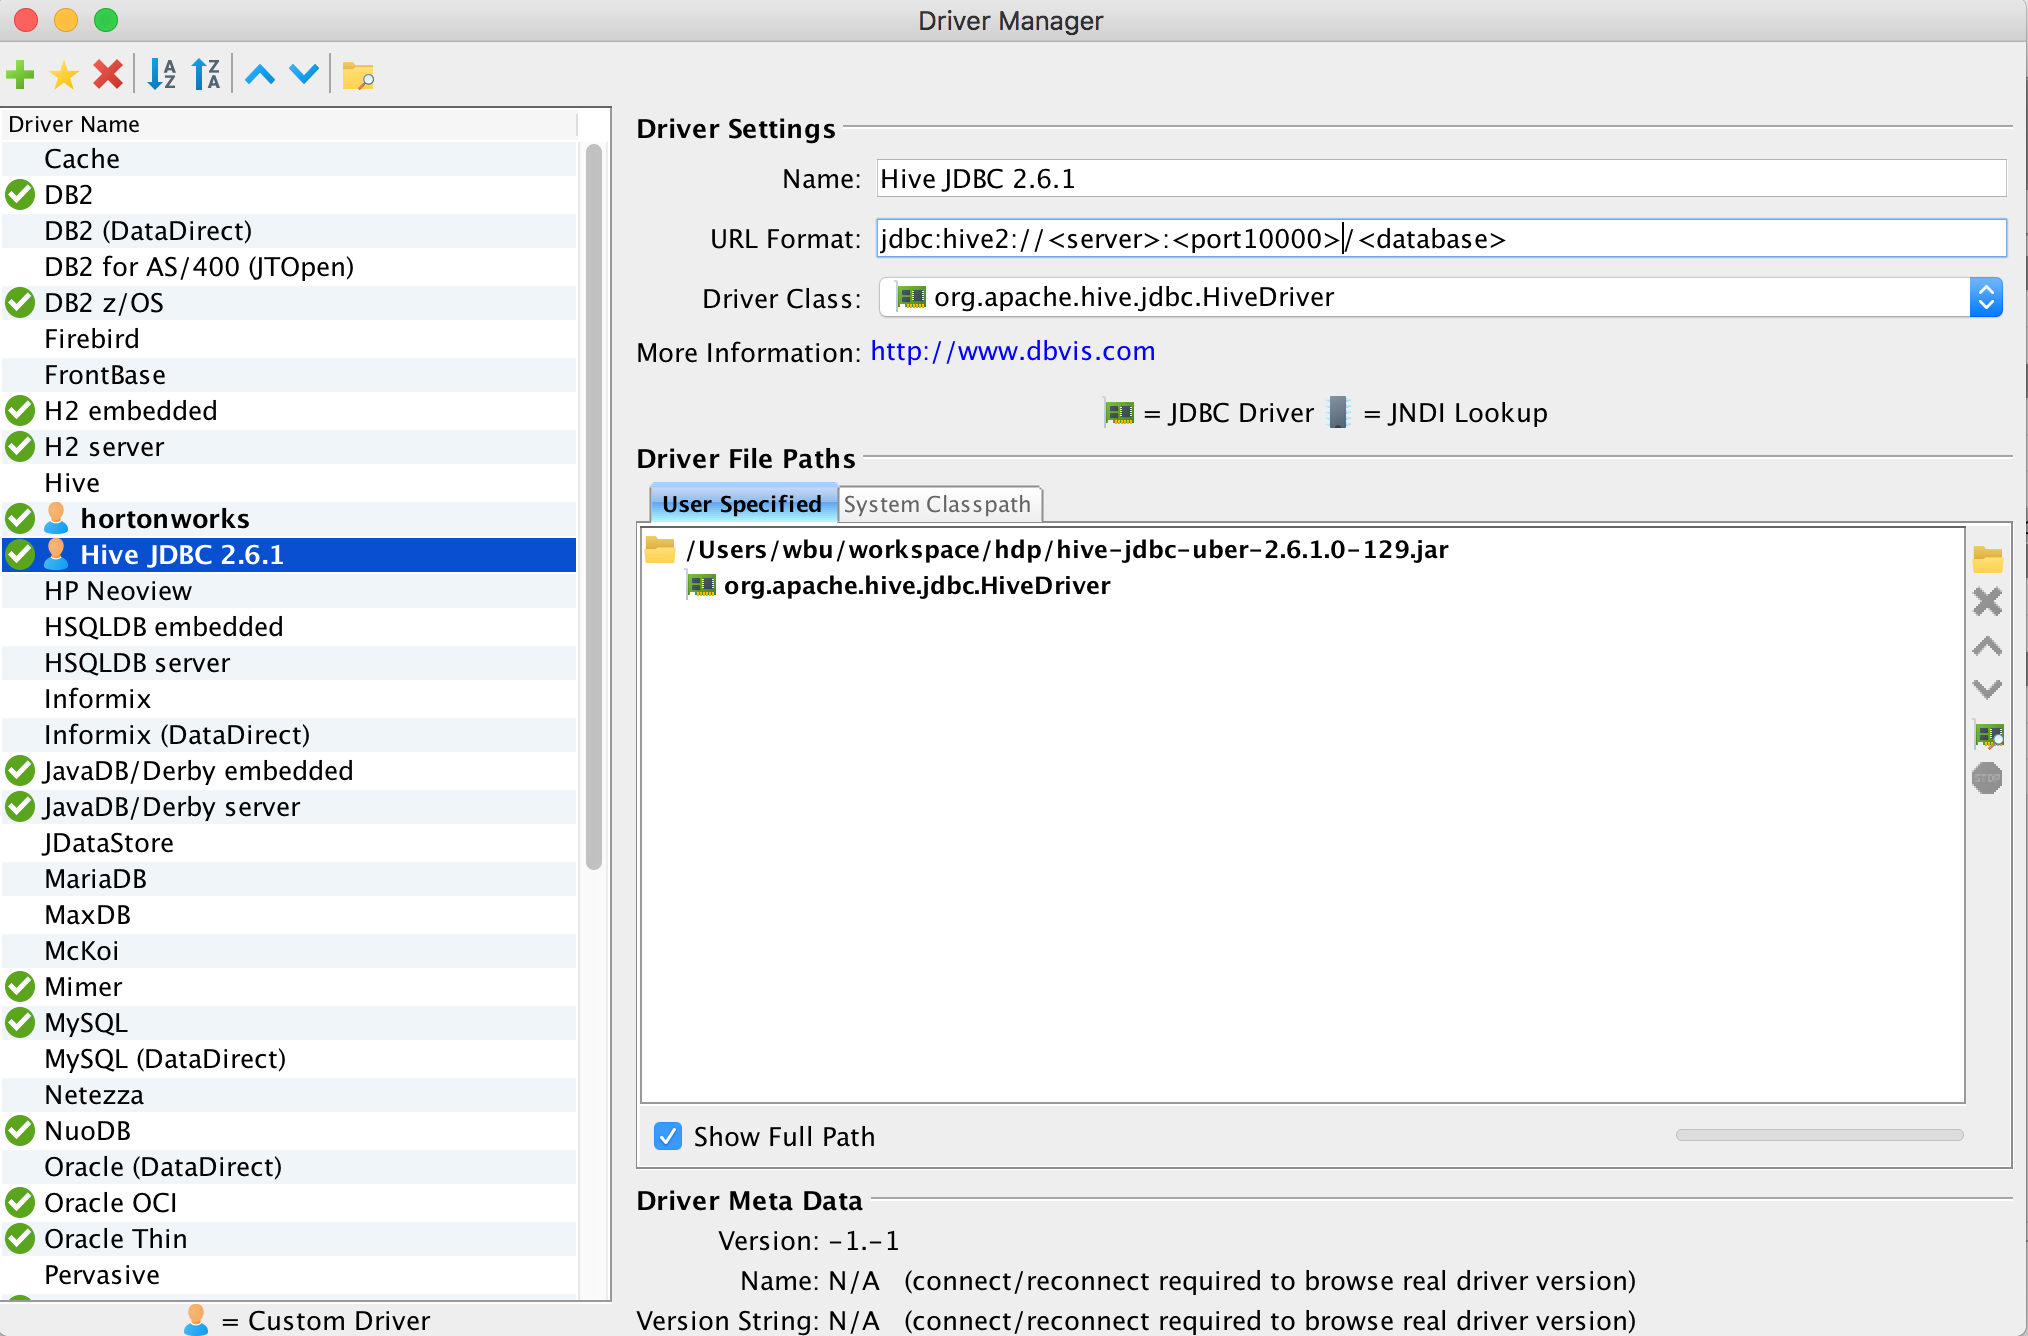Image resolution: width=2028 pixels, height=1336 pixels.
Task: Add a JAR file via the folder icon
Action: (1988, 560)
